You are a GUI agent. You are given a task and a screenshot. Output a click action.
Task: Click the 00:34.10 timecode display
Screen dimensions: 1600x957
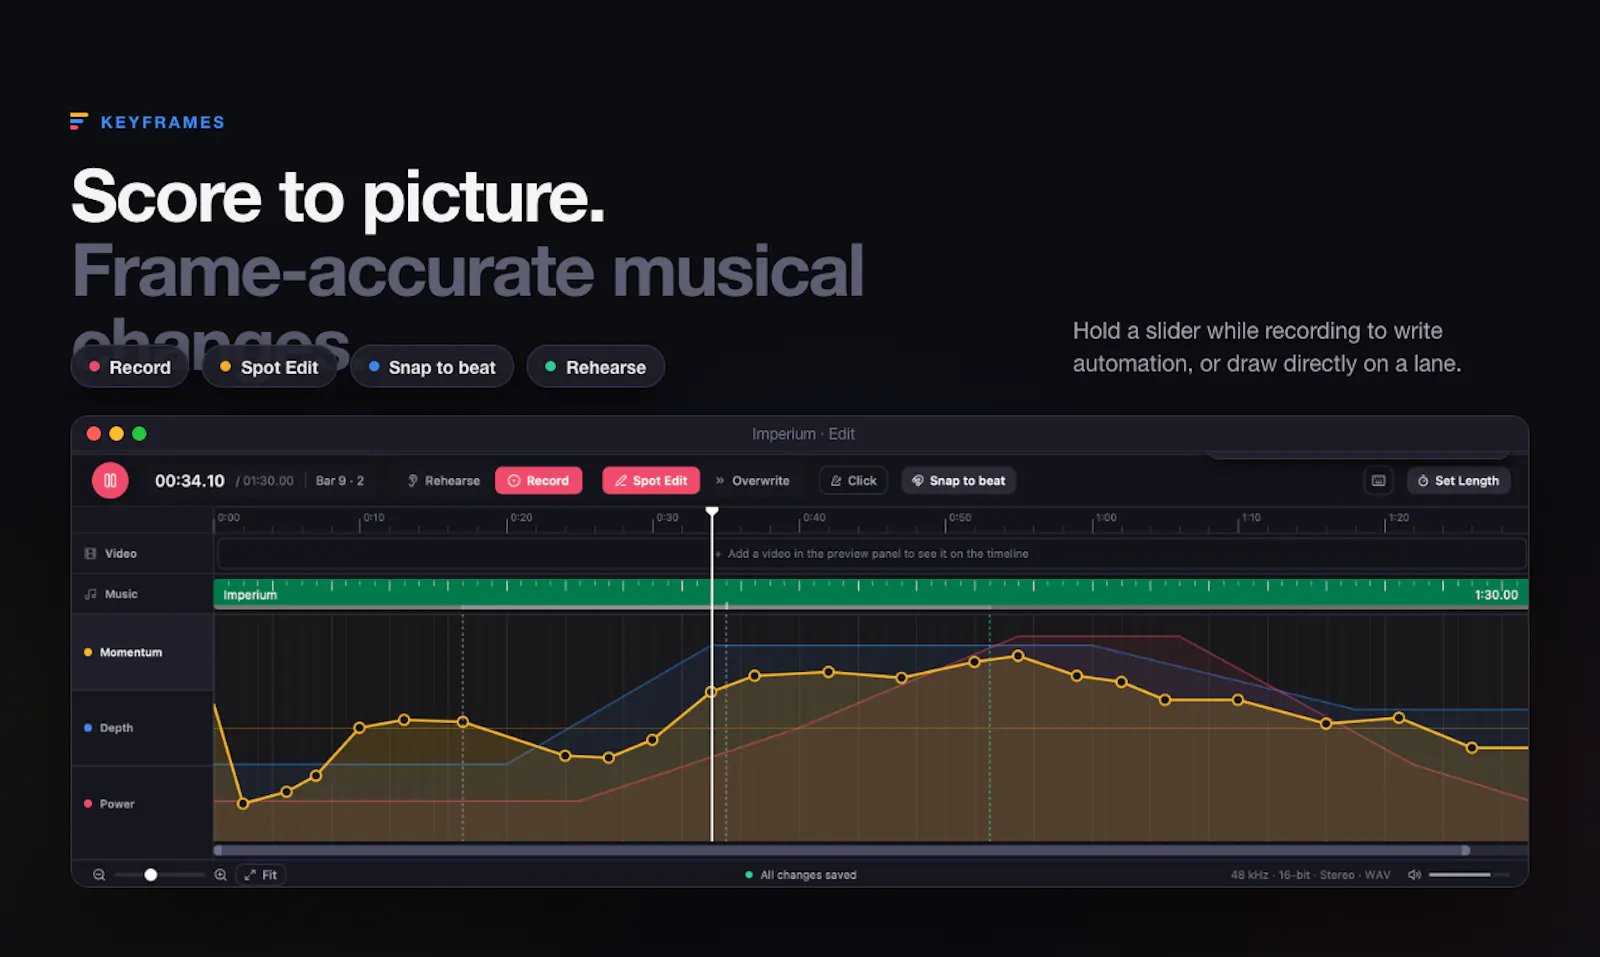tap(190, 481)
